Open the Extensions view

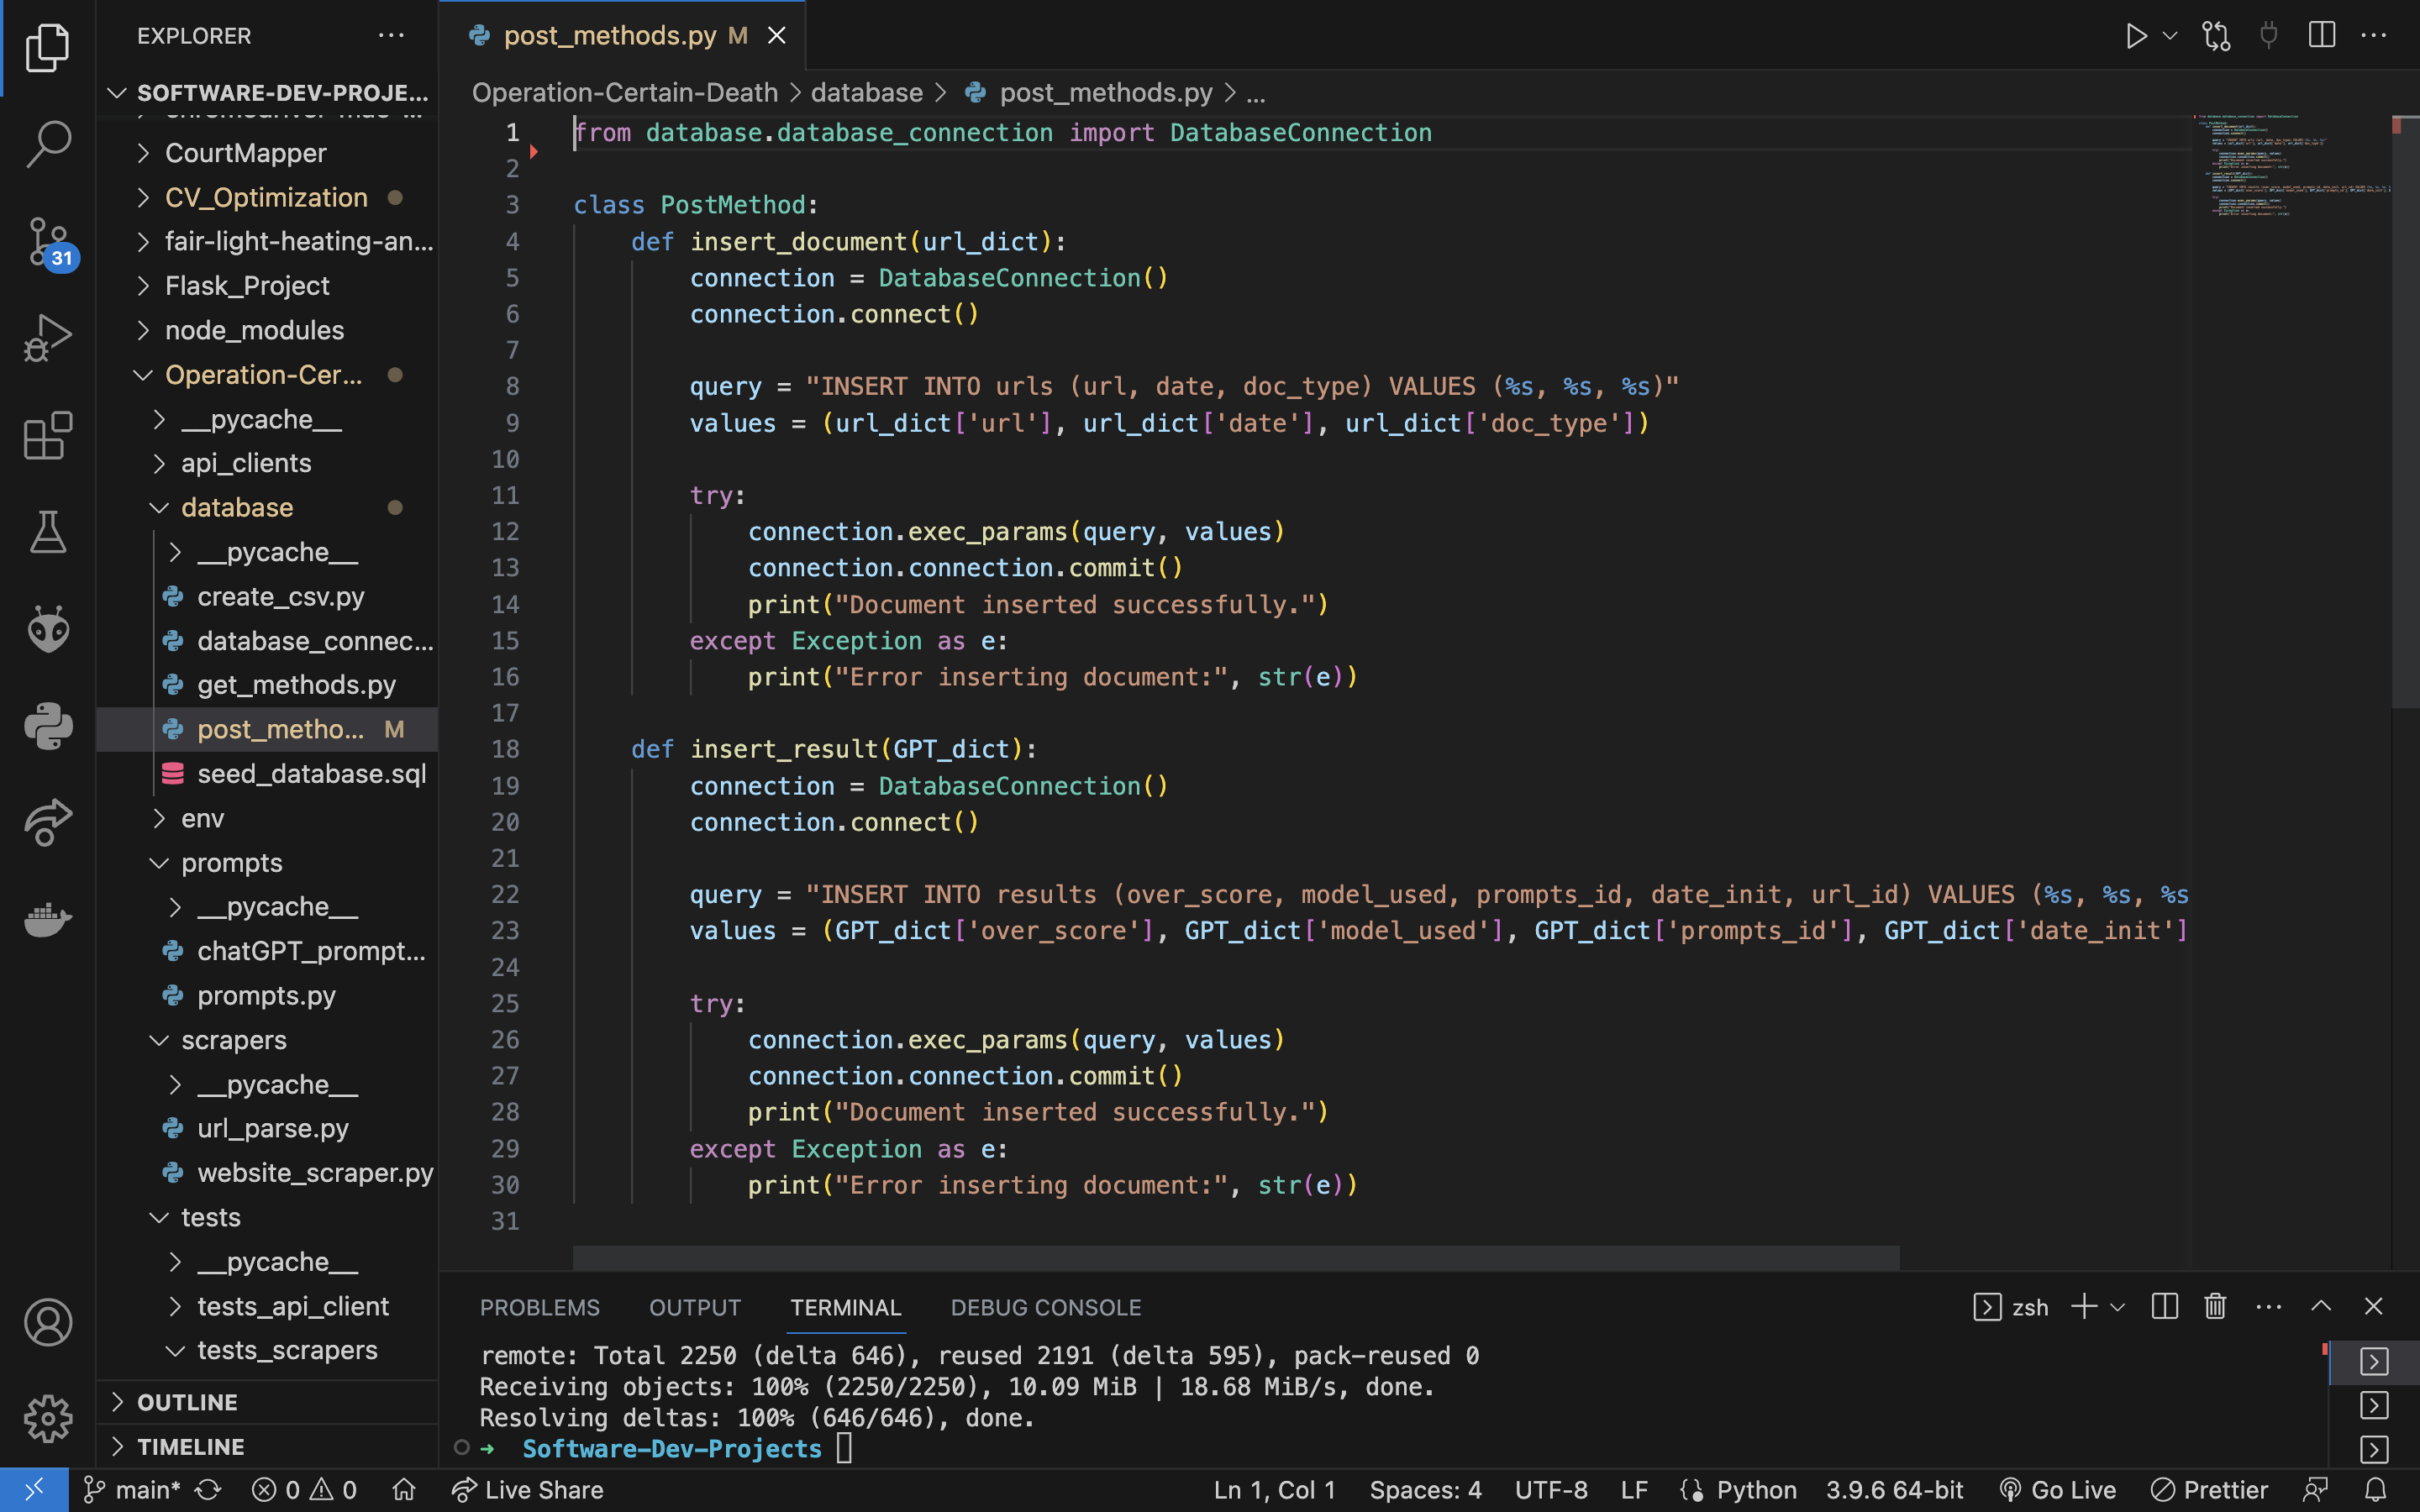coord(48,436)
